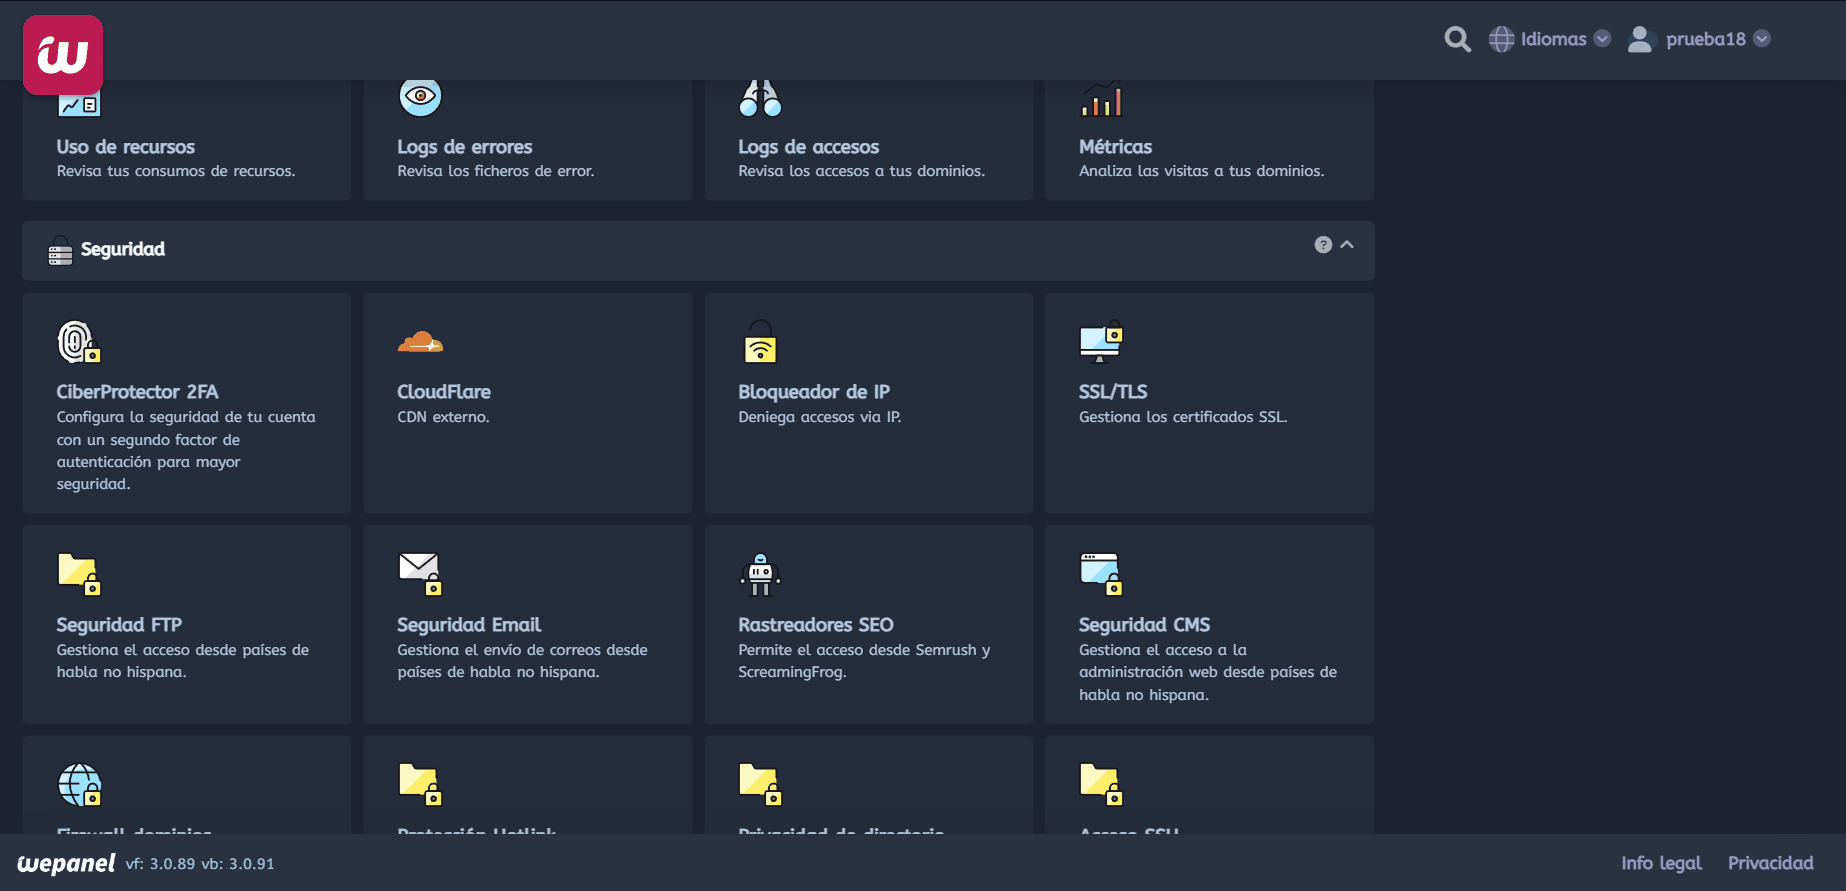
Task: Open the search magnifier icon
Action: [1457, 39]
